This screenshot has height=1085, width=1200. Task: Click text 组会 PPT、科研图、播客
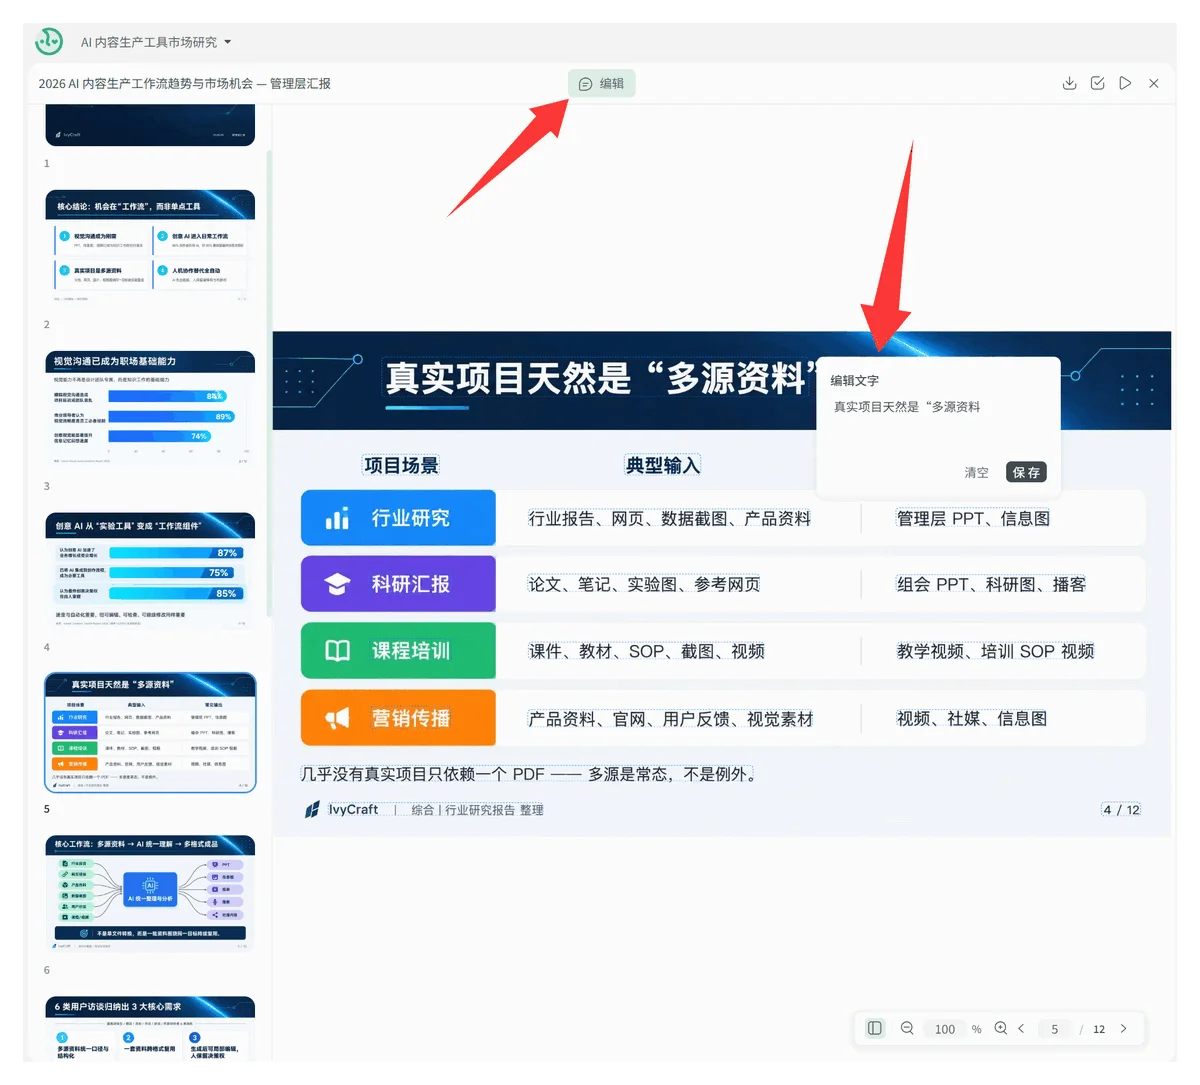pos(991,584)
